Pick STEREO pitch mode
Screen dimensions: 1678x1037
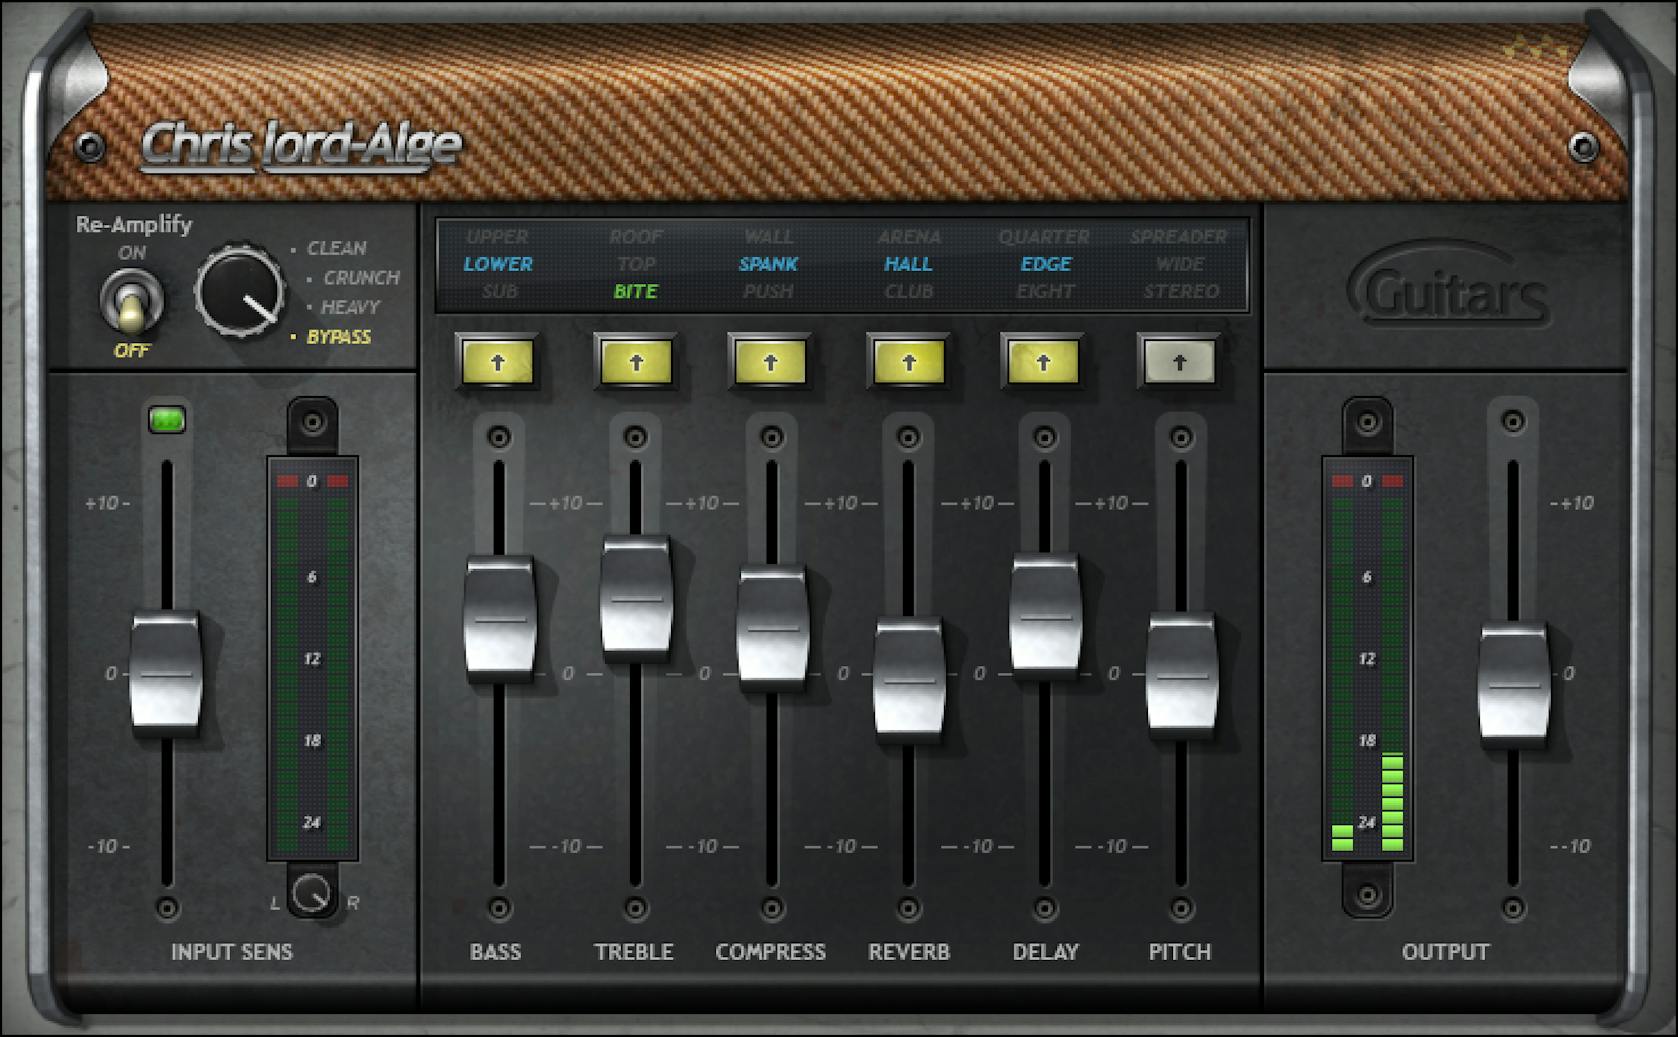tap(1182, 292)
